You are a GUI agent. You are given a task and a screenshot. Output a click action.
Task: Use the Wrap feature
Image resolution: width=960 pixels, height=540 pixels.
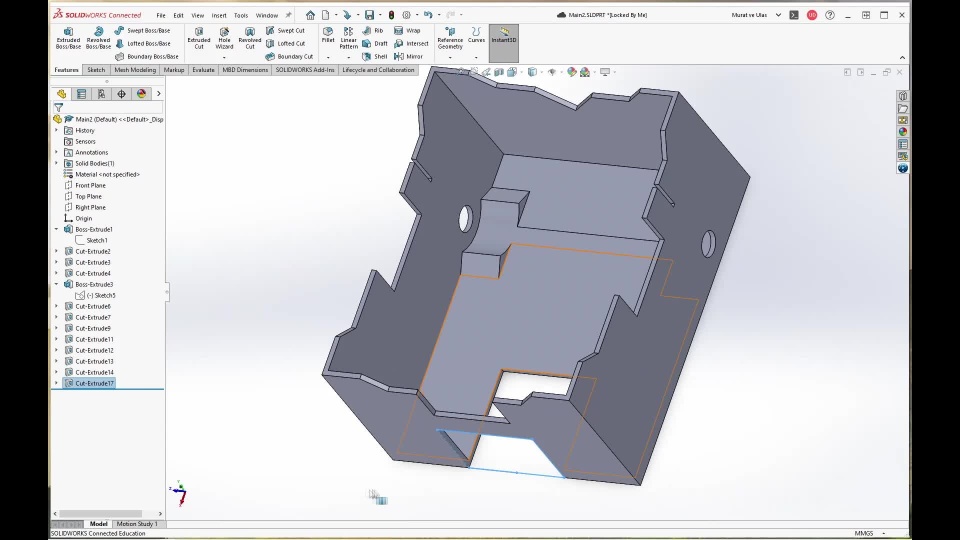[407, 31]
